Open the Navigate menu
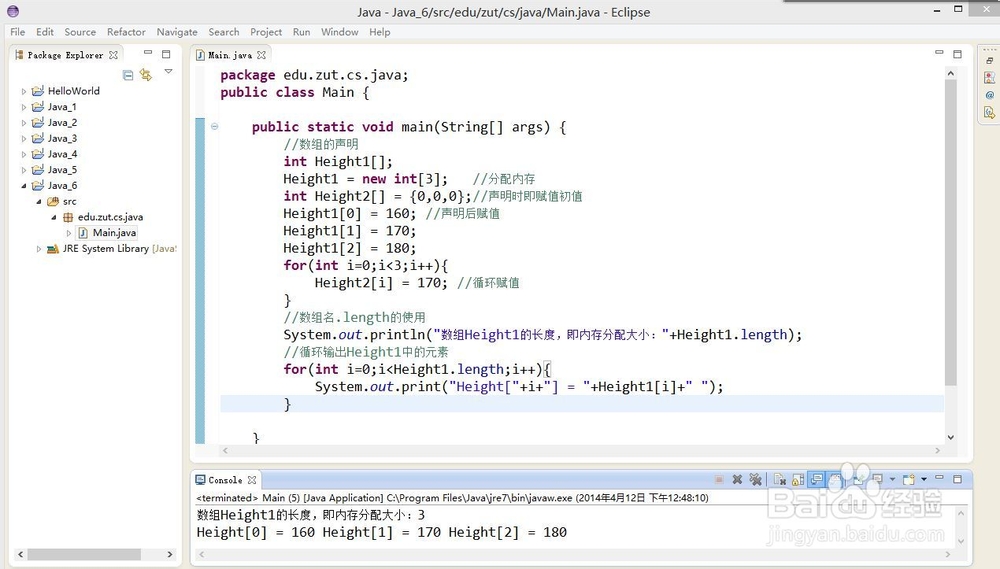This screenshot has width=1000, height=569. coord(177,32)
